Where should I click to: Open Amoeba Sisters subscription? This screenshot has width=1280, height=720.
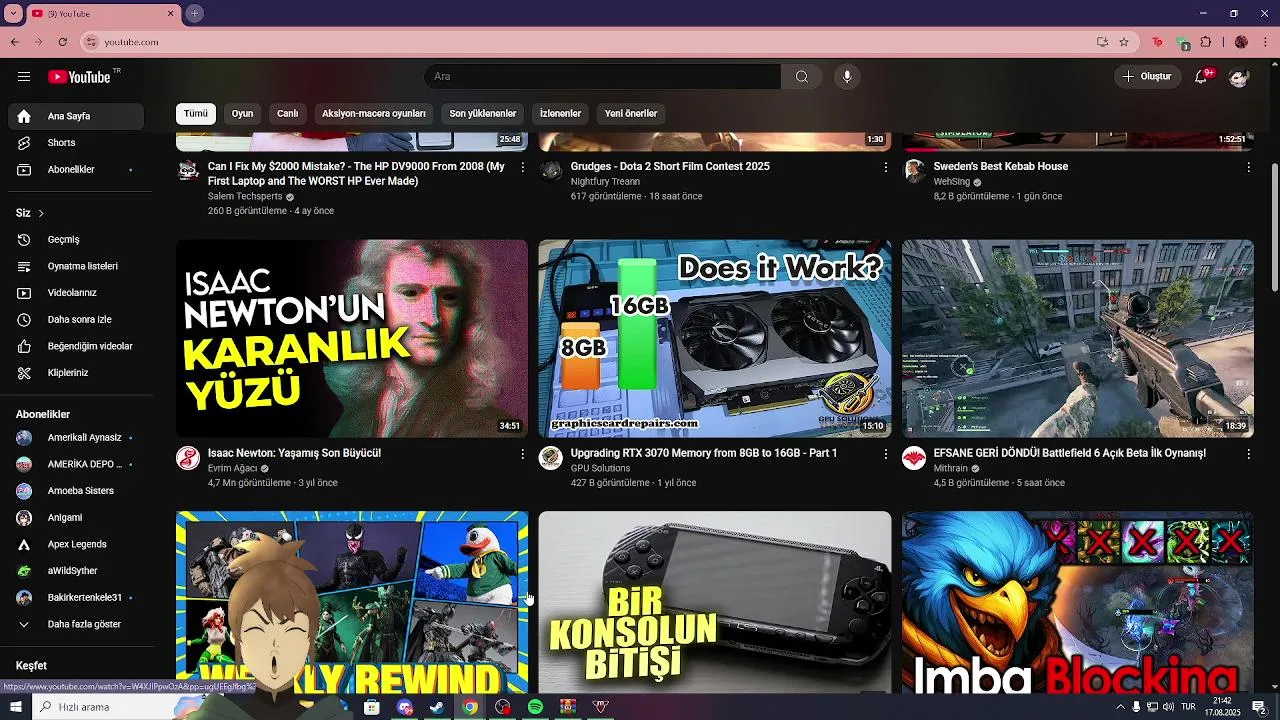[76, 491]
